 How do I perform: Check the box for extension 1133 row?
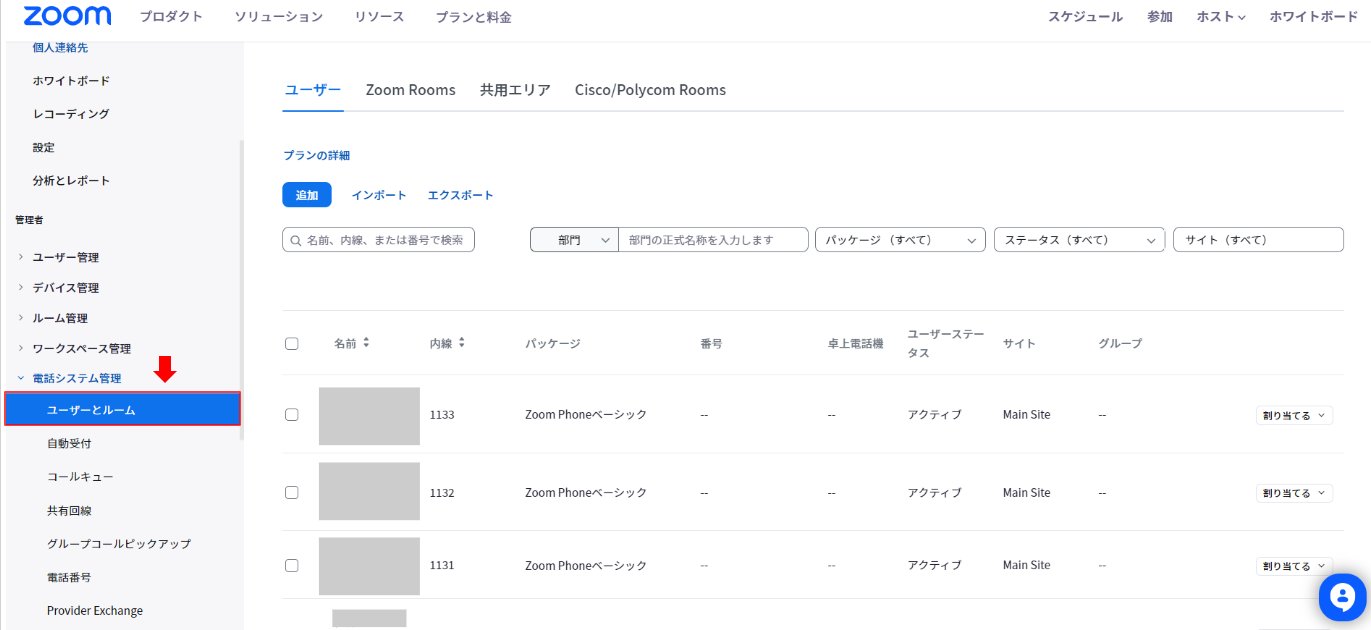tap(292, 414)
